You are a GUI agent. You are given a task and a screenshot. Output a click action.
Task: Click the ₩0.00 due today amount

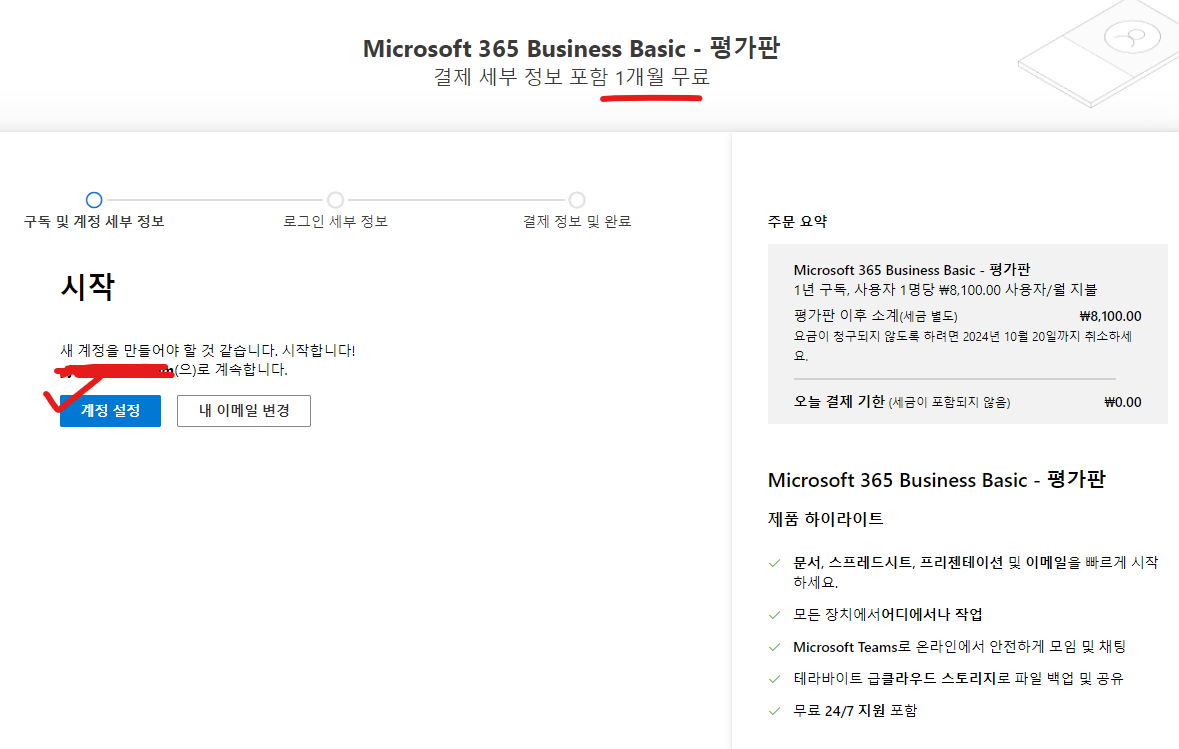[x=1123, y=402]
